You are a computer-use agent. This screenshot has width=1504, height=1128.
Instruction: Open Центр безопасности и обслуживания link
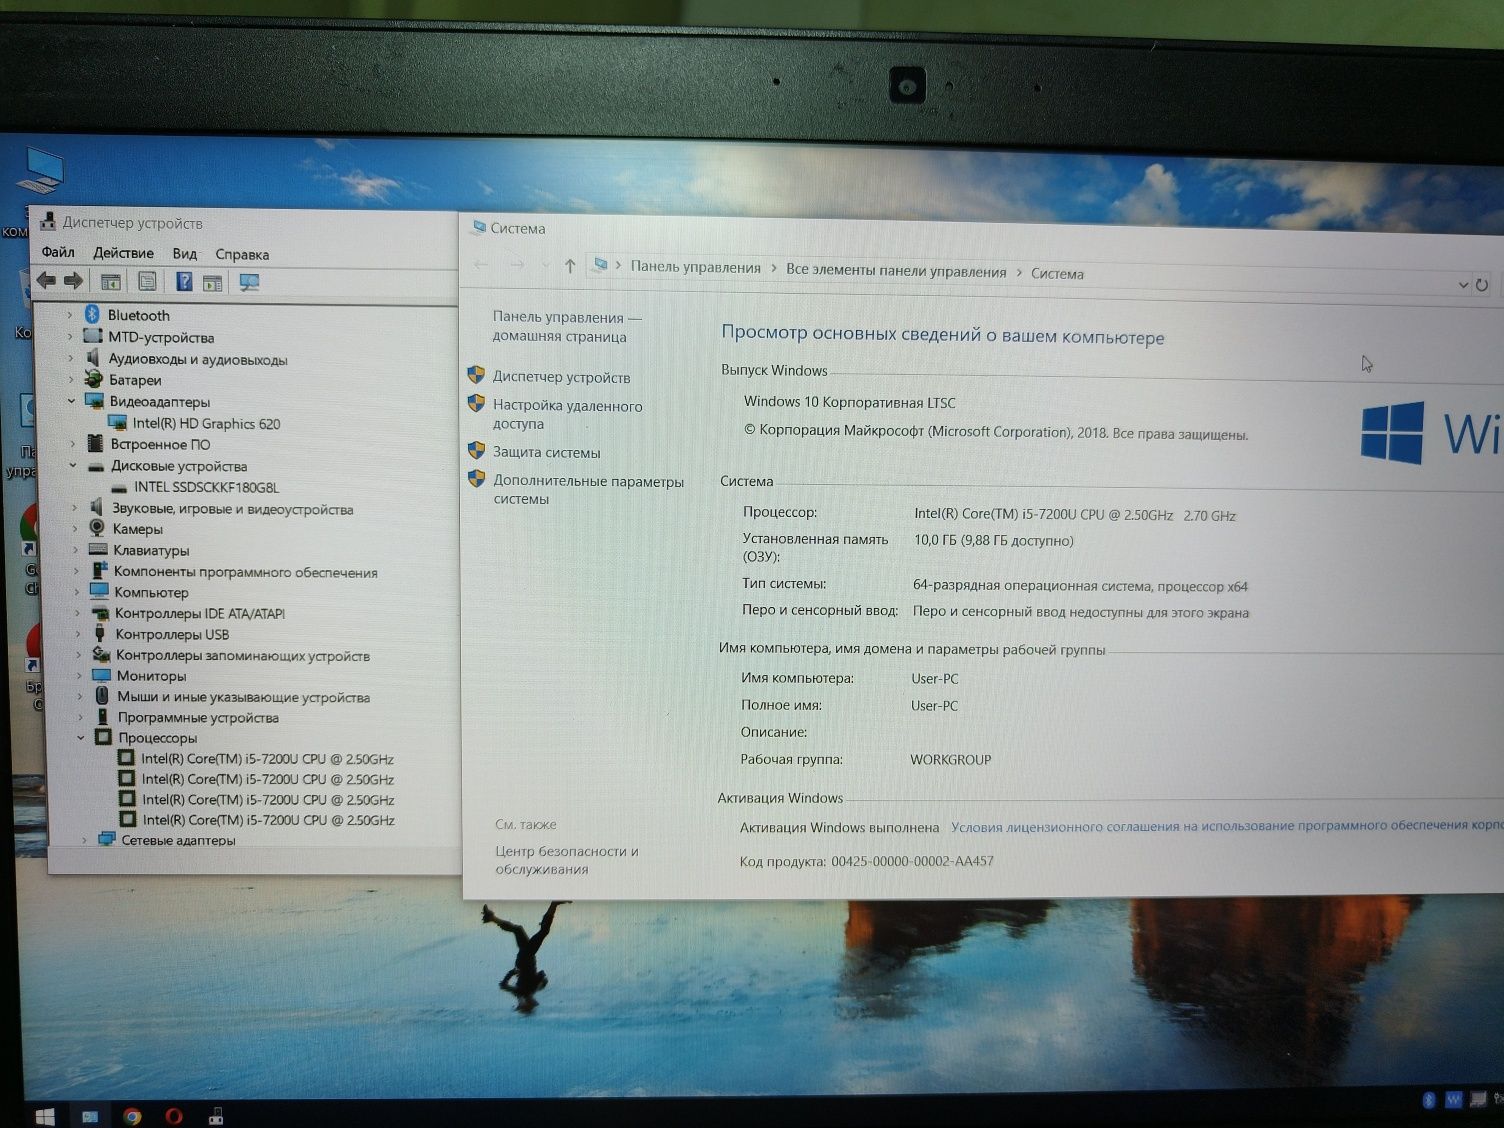pos(566,860)
